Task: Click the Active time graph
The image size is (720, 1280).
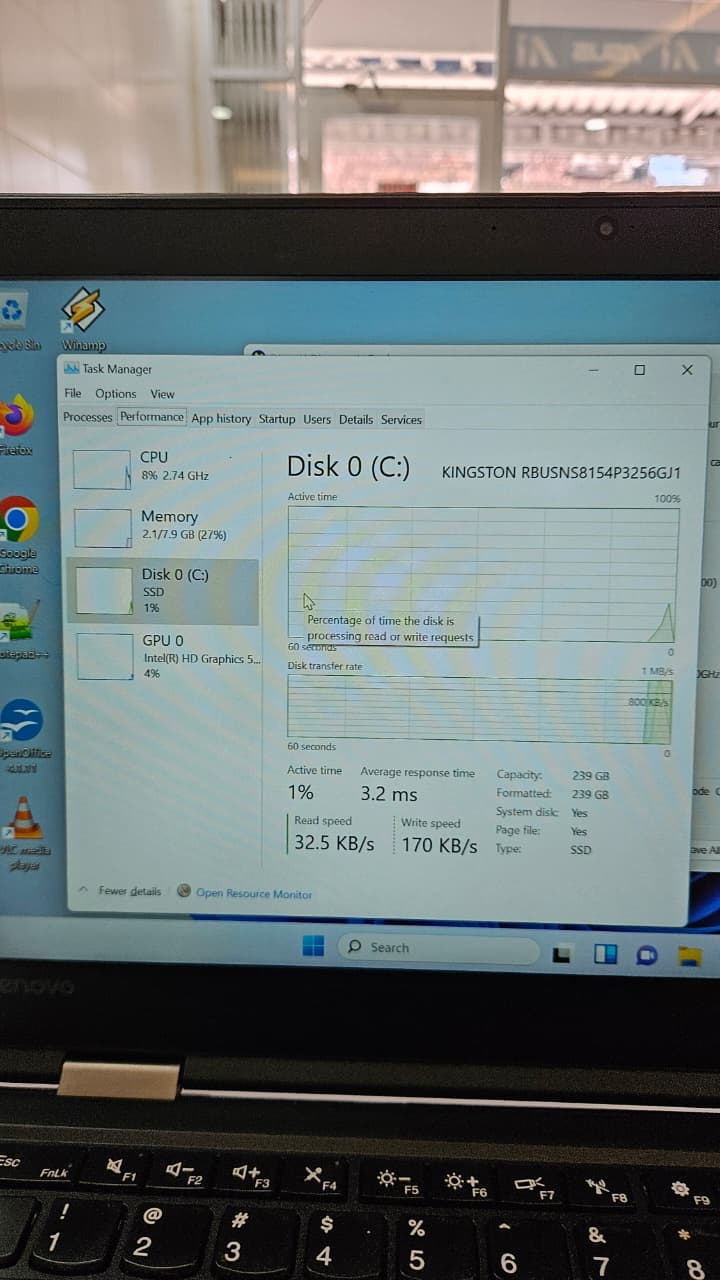Action: coord(483,574)
